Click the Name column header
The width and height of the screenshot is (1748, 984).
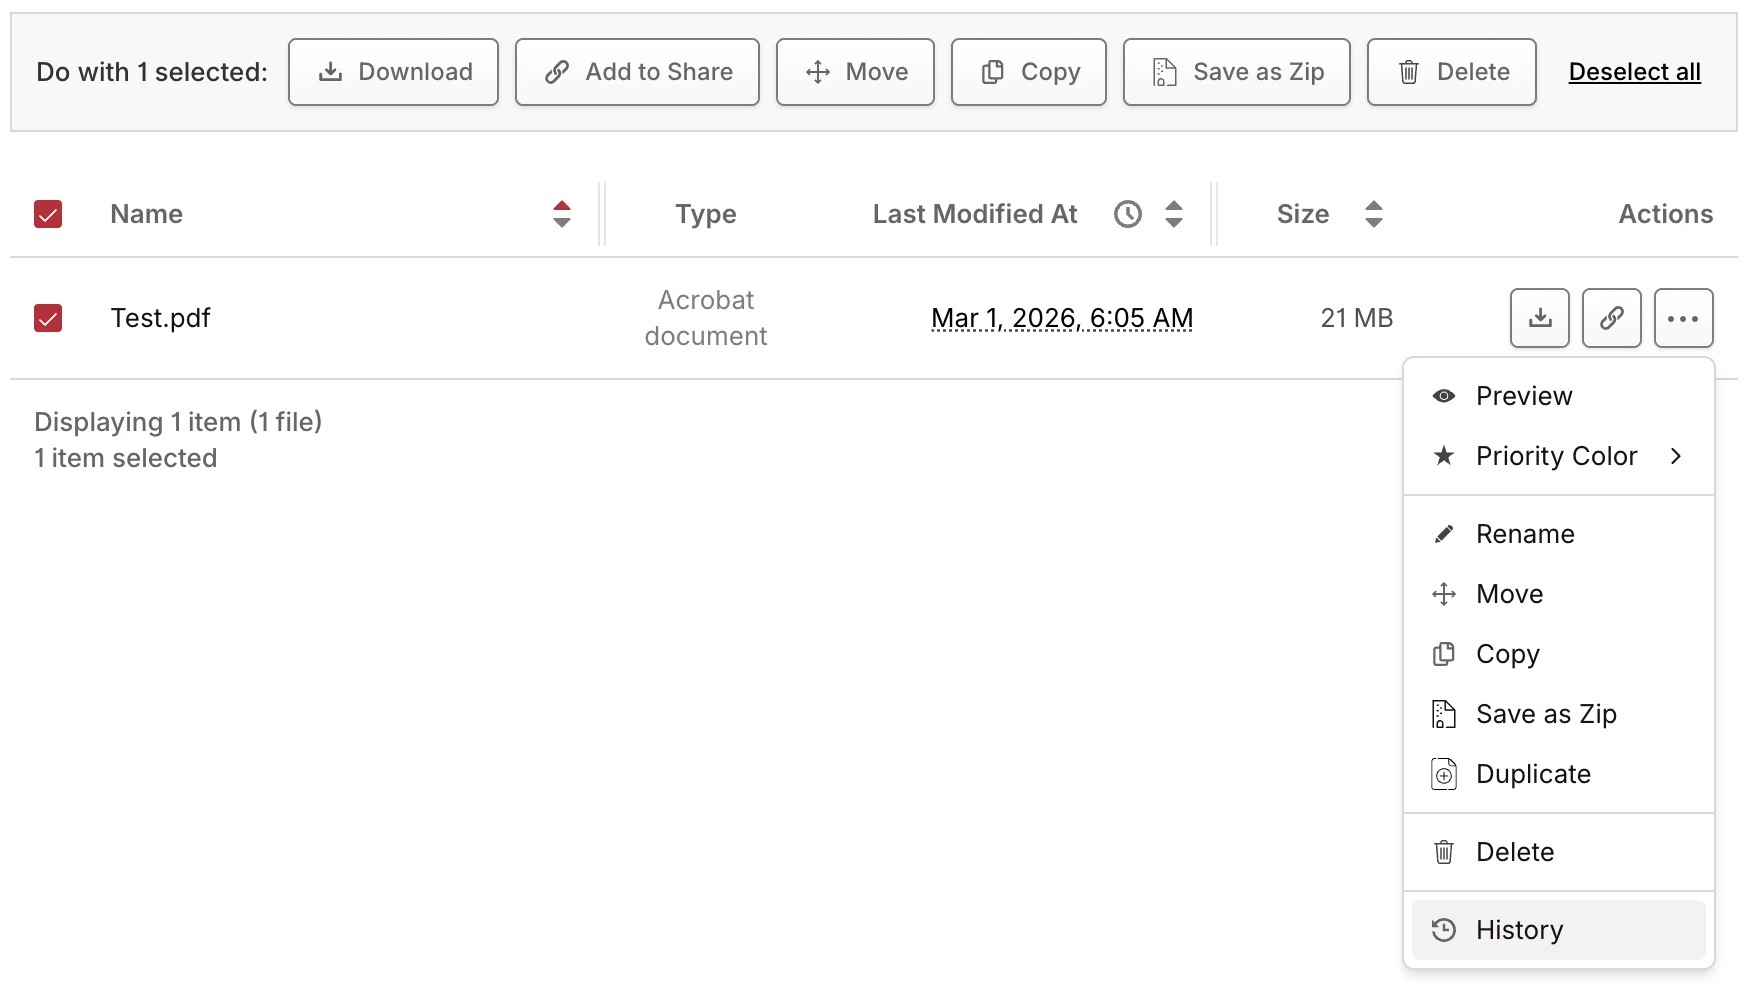click(x=146, y=214)
